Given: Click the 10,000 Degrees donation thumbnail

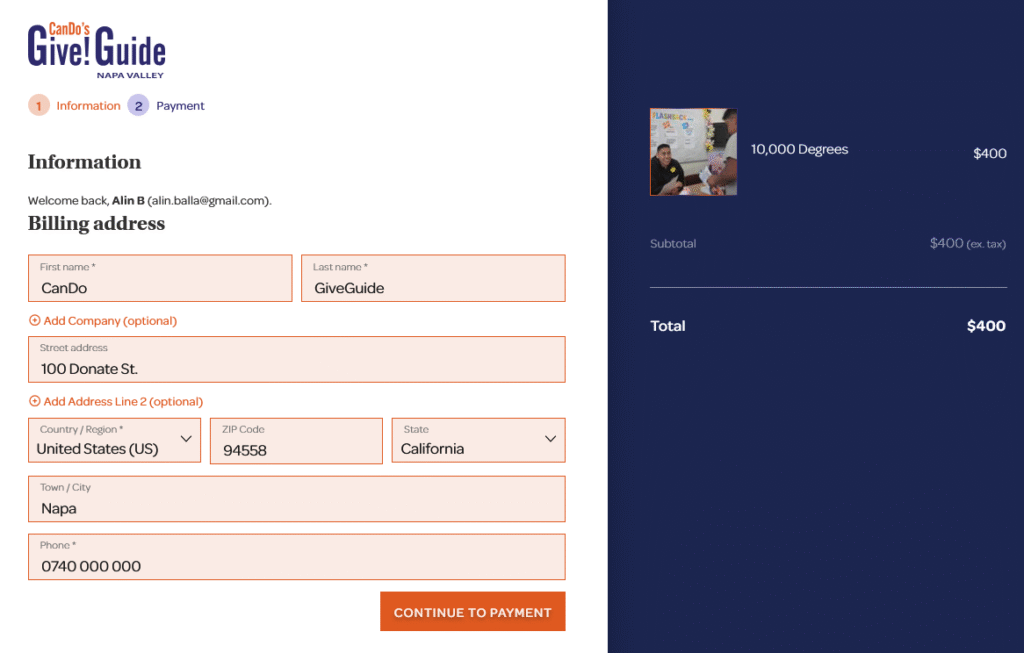Looking at the screenshot, I should click(693, 152).
